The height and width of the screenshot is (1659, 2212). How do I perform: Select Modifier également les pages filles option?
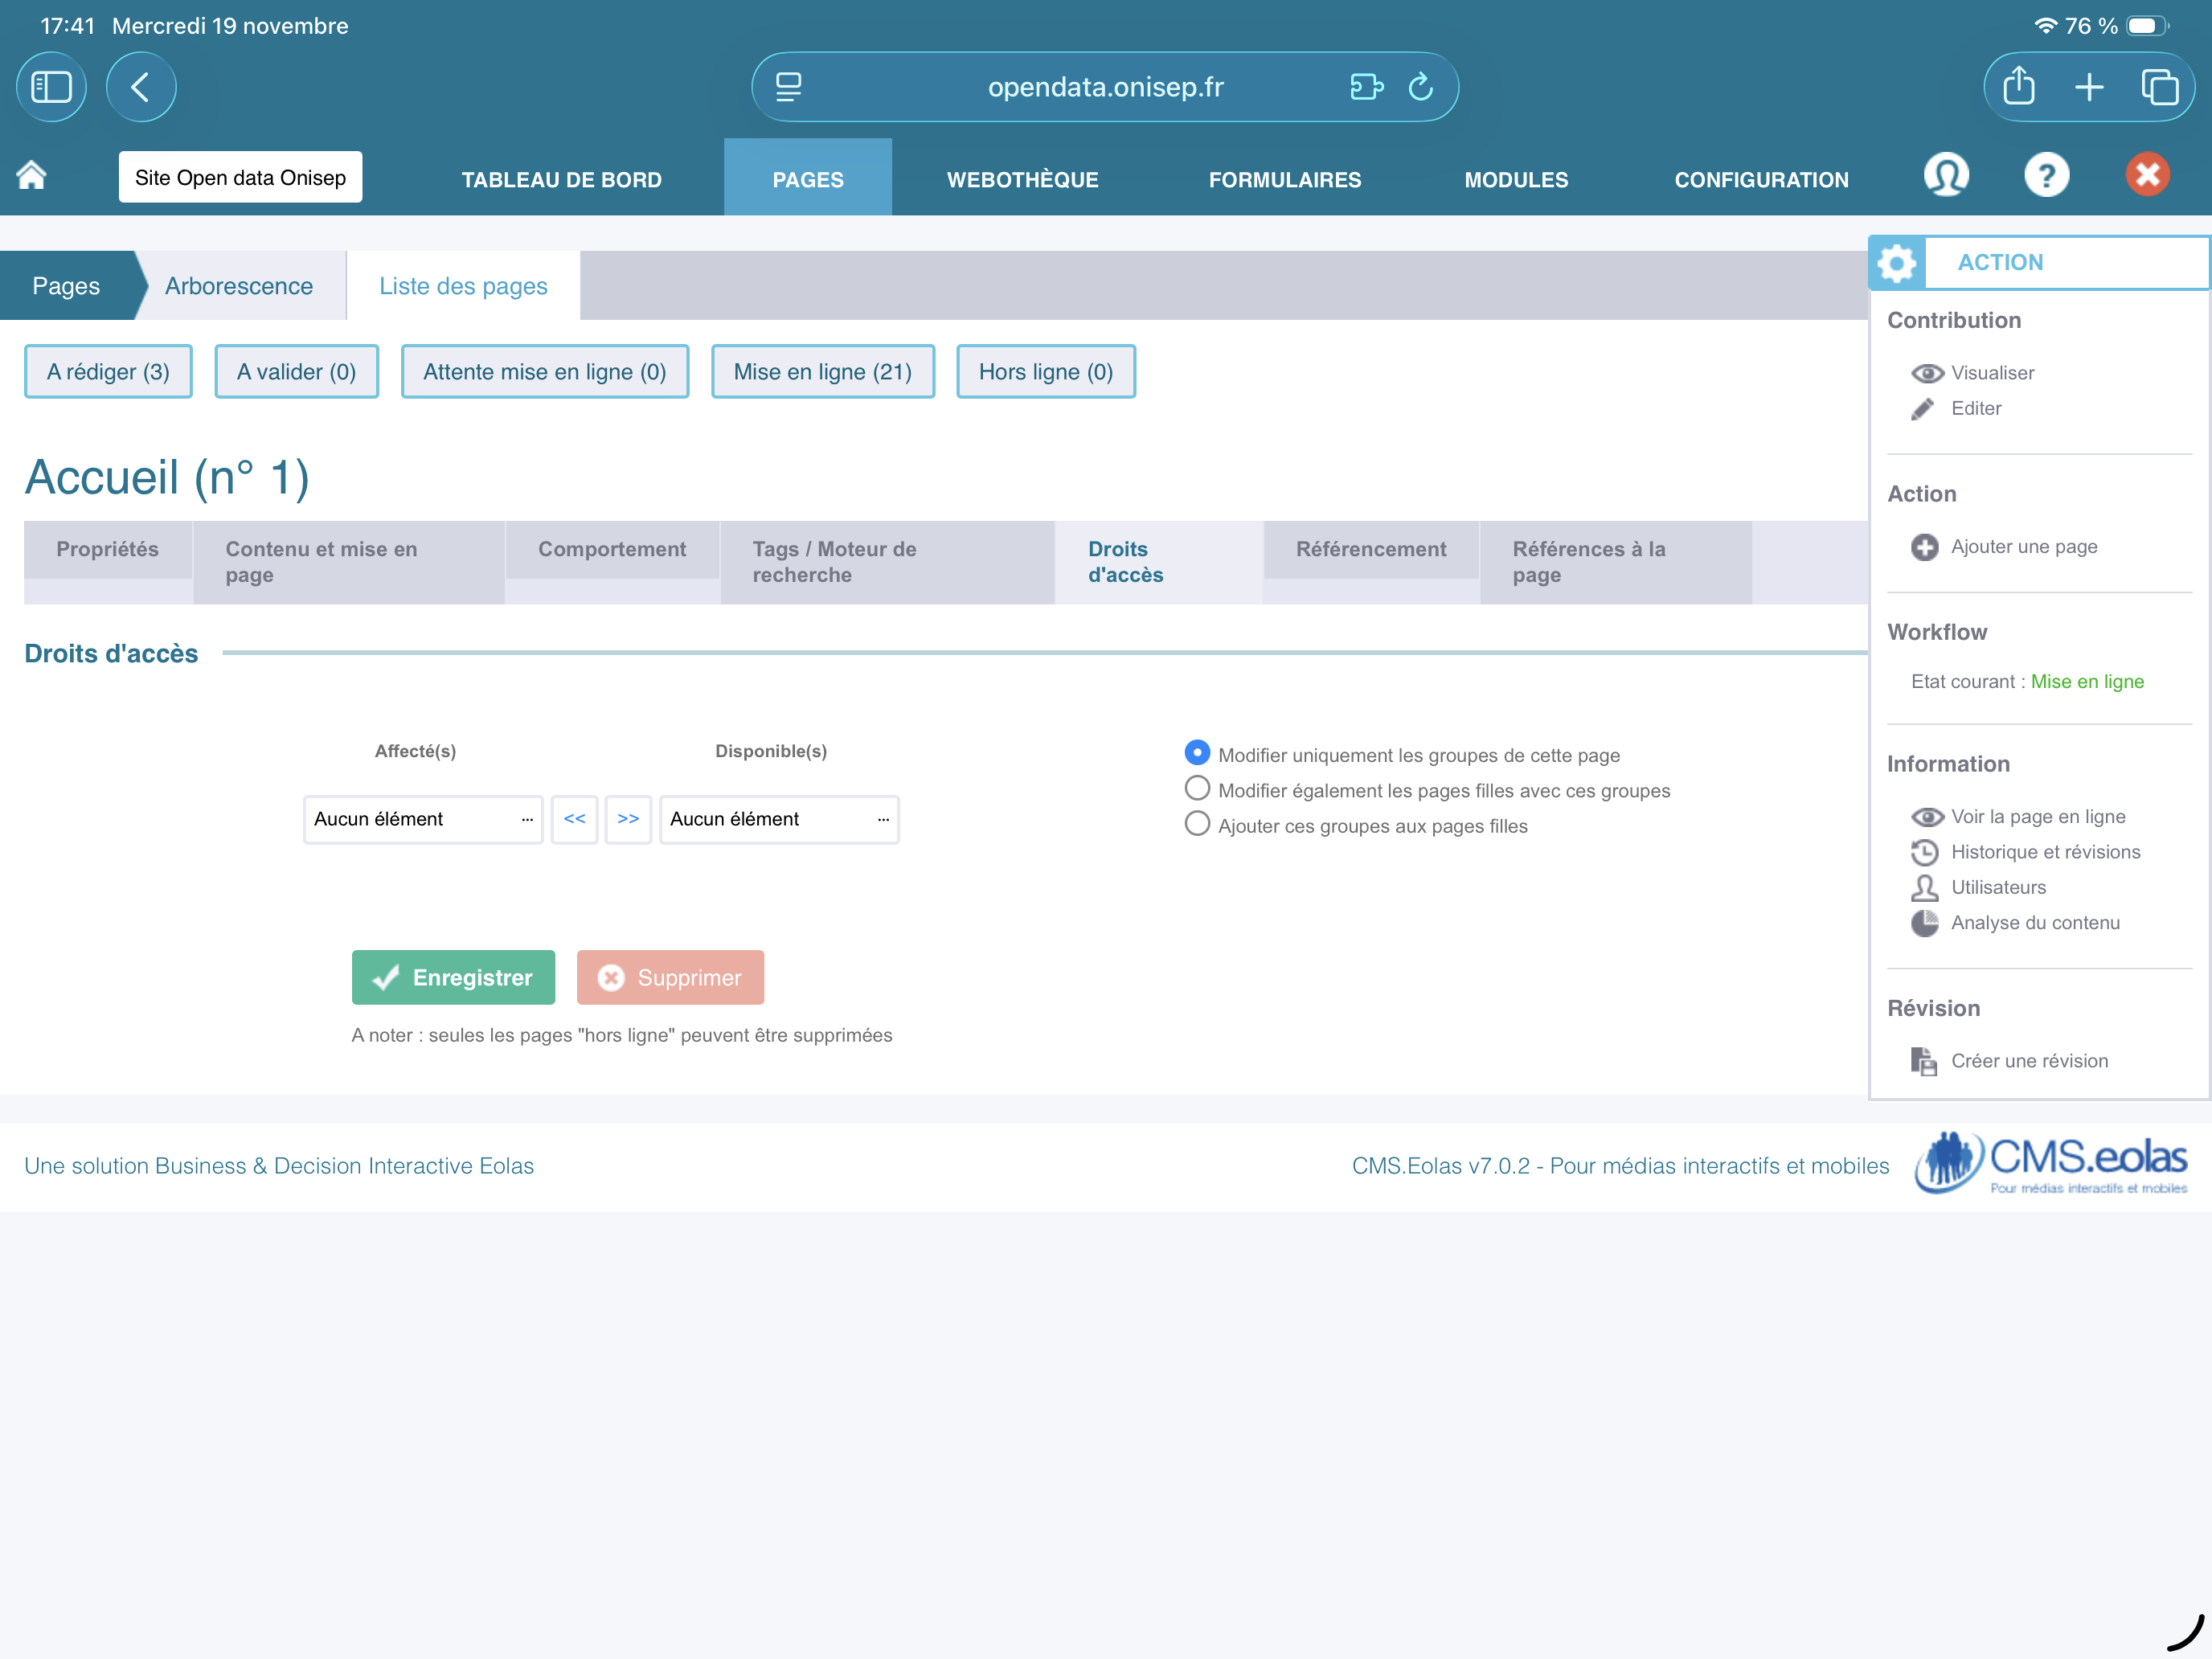(x=1197, y=789)
